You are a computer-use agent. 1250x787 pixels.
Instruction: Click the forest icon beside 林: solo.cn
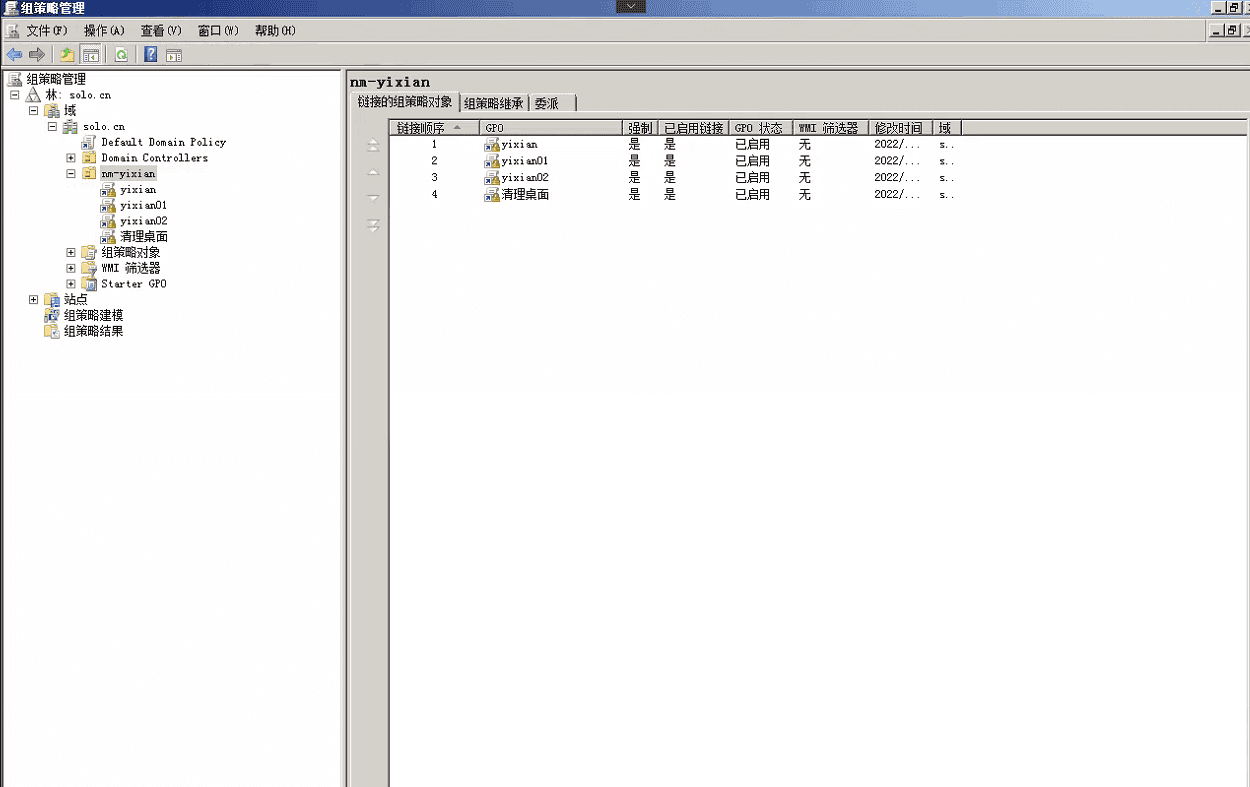pyautogui.click(x=34, y=95)
